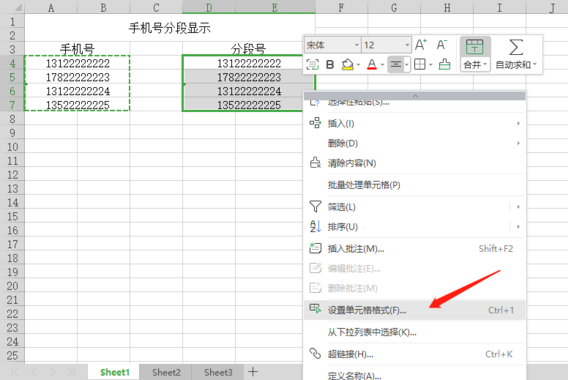Click the leftmost mini toolbar icon below font box
The image size is (568, 380).
pos(312,64)
